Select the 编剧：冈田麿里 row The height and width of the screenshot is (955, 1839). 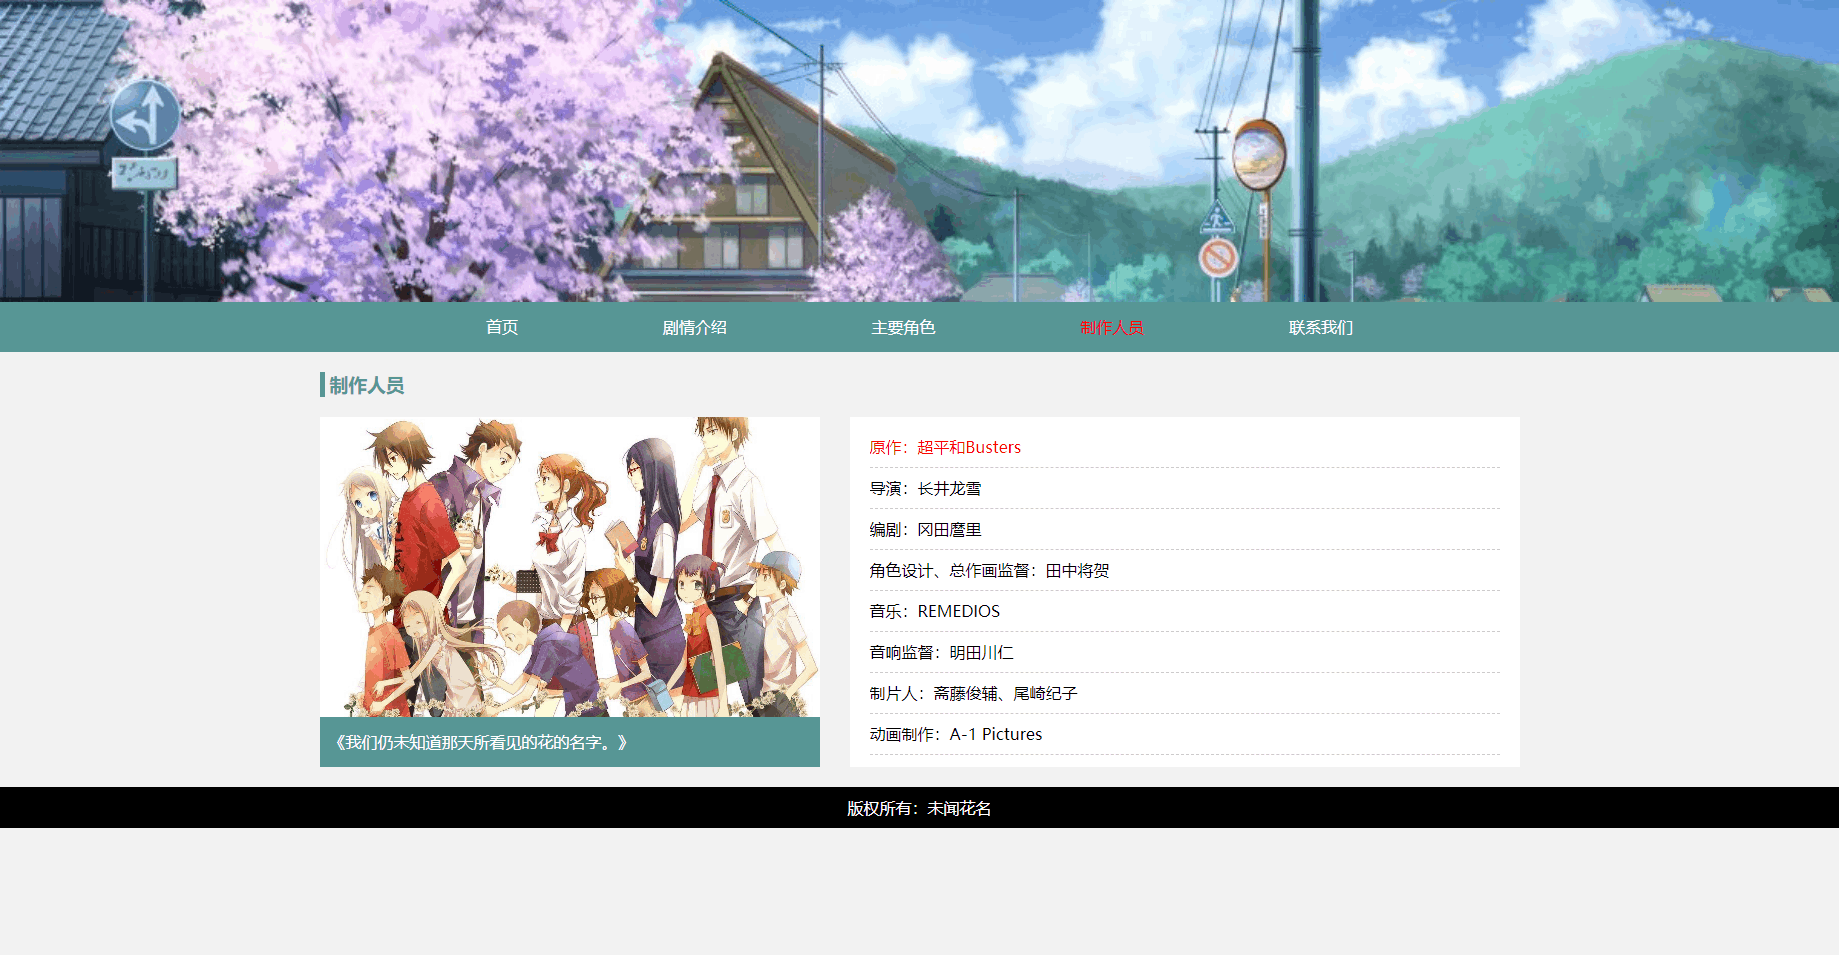pyautogui.click(x=1184, y=529)
